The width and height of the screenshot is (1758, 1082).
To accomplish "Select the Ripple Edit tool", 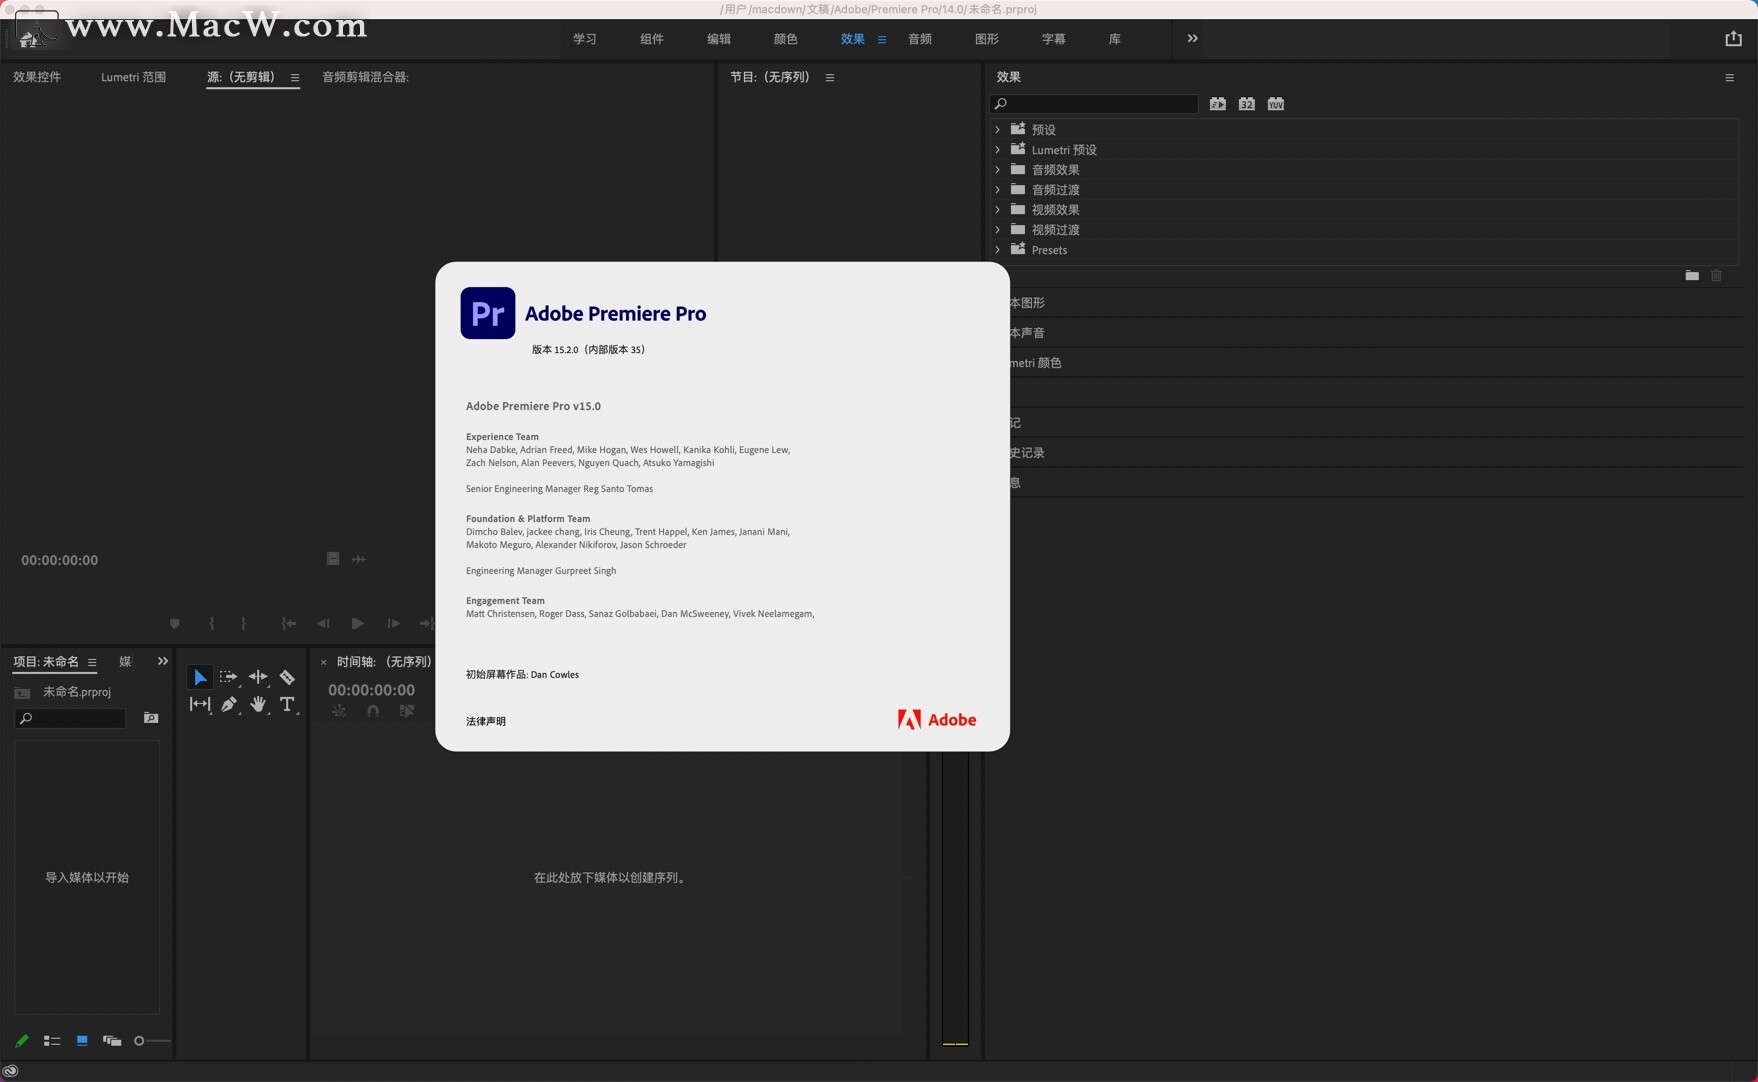I will 258,678.
